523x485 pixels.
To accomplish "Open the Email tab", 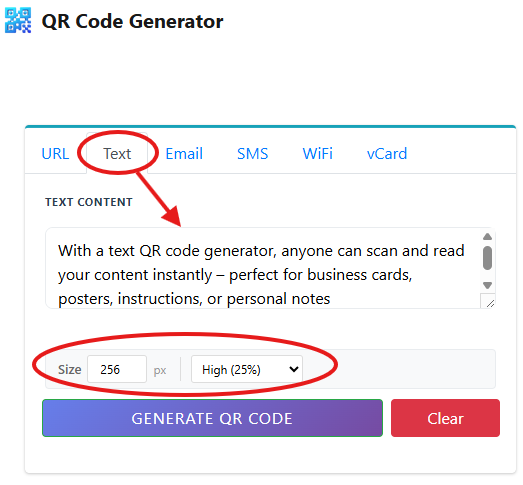I will (184, 154).
